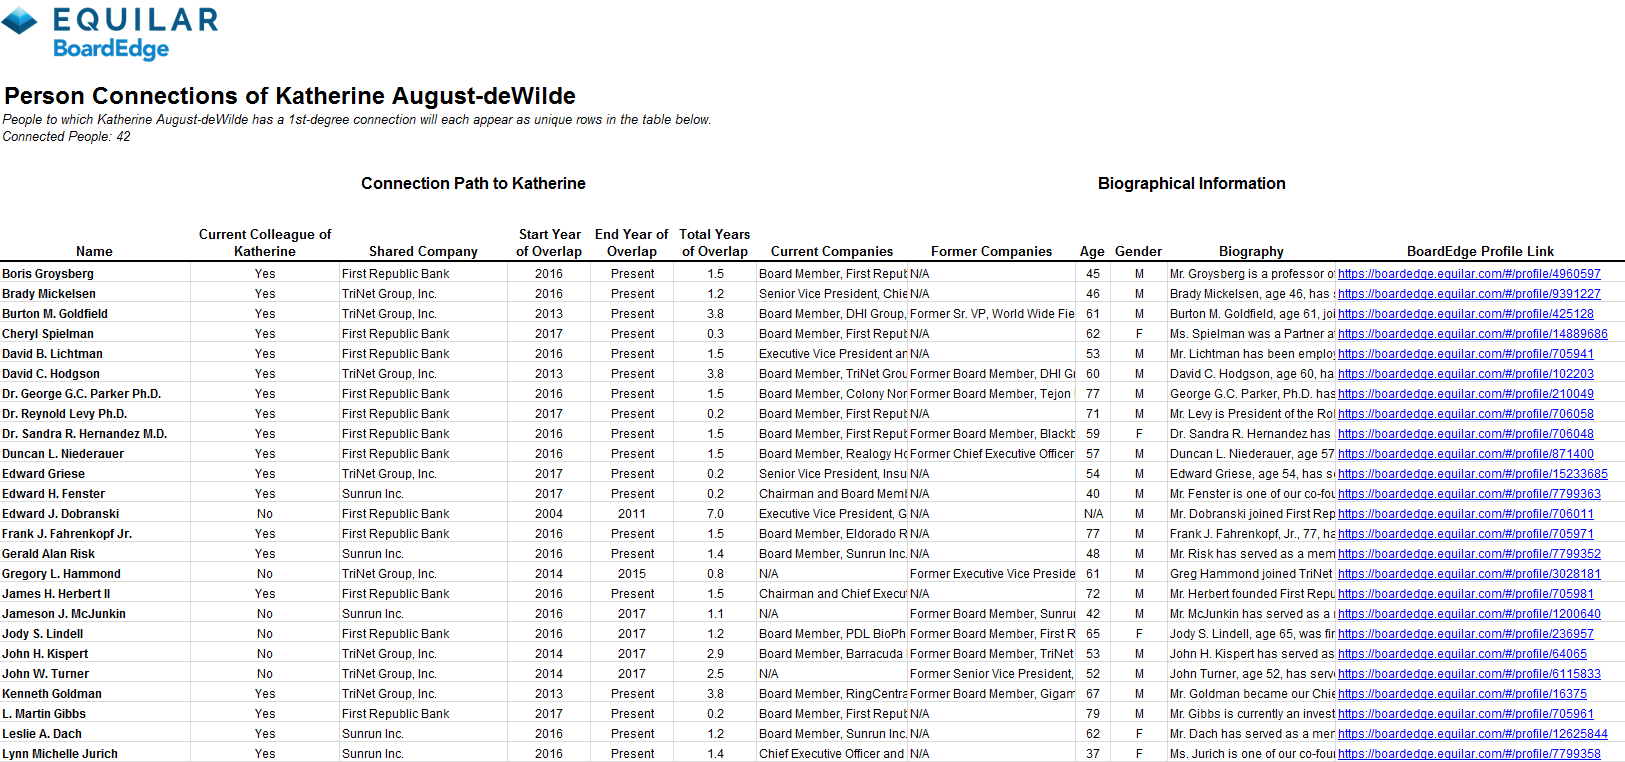This screenshot has height=762, width=1625.
Task: Click the Biographical Information heading
Action: 1192,184
